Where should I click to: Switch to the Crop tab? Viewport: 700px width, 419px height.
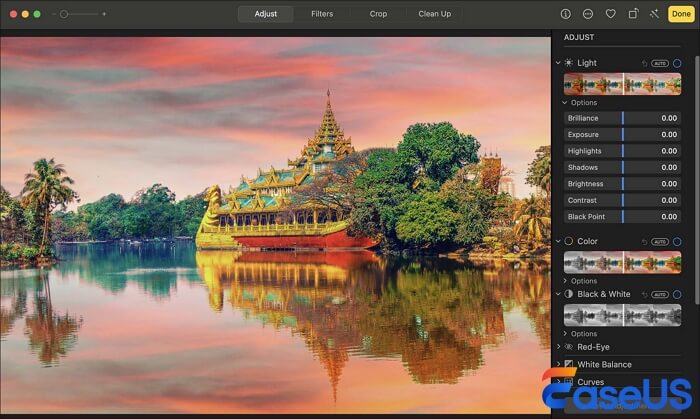[x=378, y=14]
